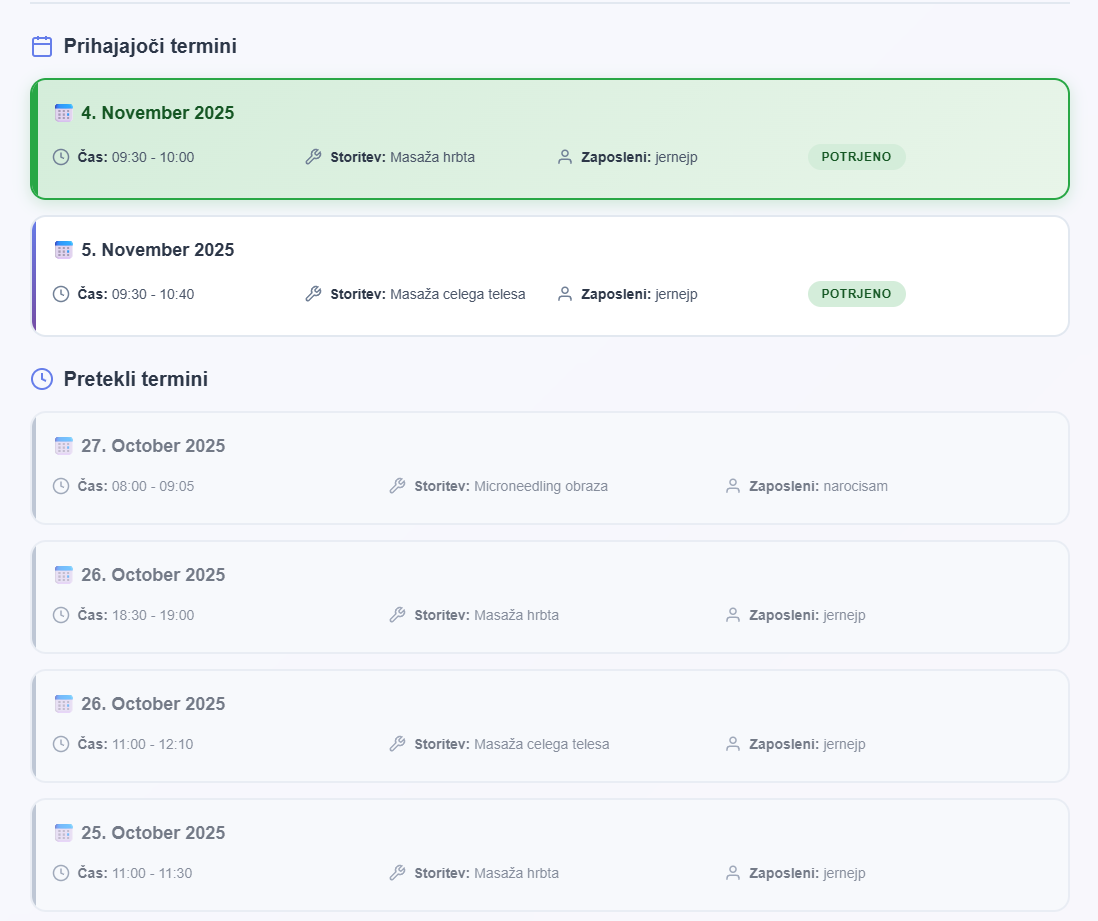Click the Prihajajoči termini section heading
The width and height of the screenshot is (1098, 921).
pos(150,46)
